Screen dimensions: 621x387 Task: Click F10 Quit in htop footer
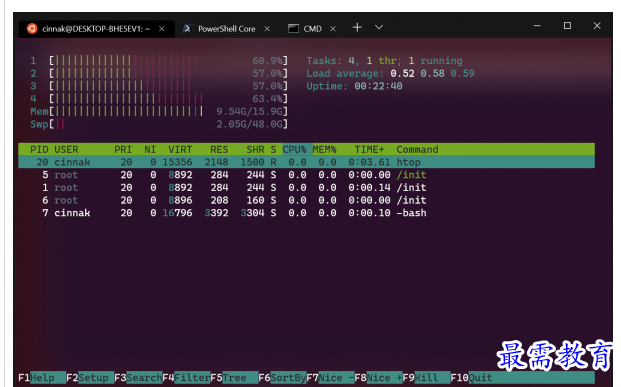tap(471, 377)
